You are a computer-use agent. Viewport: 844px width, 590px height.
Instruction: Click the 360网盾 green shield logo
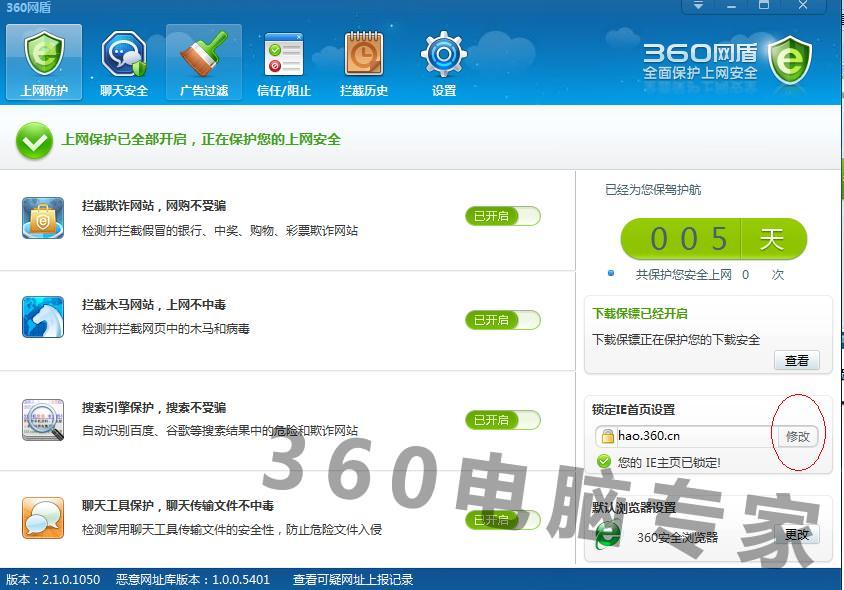click(790, 60)
